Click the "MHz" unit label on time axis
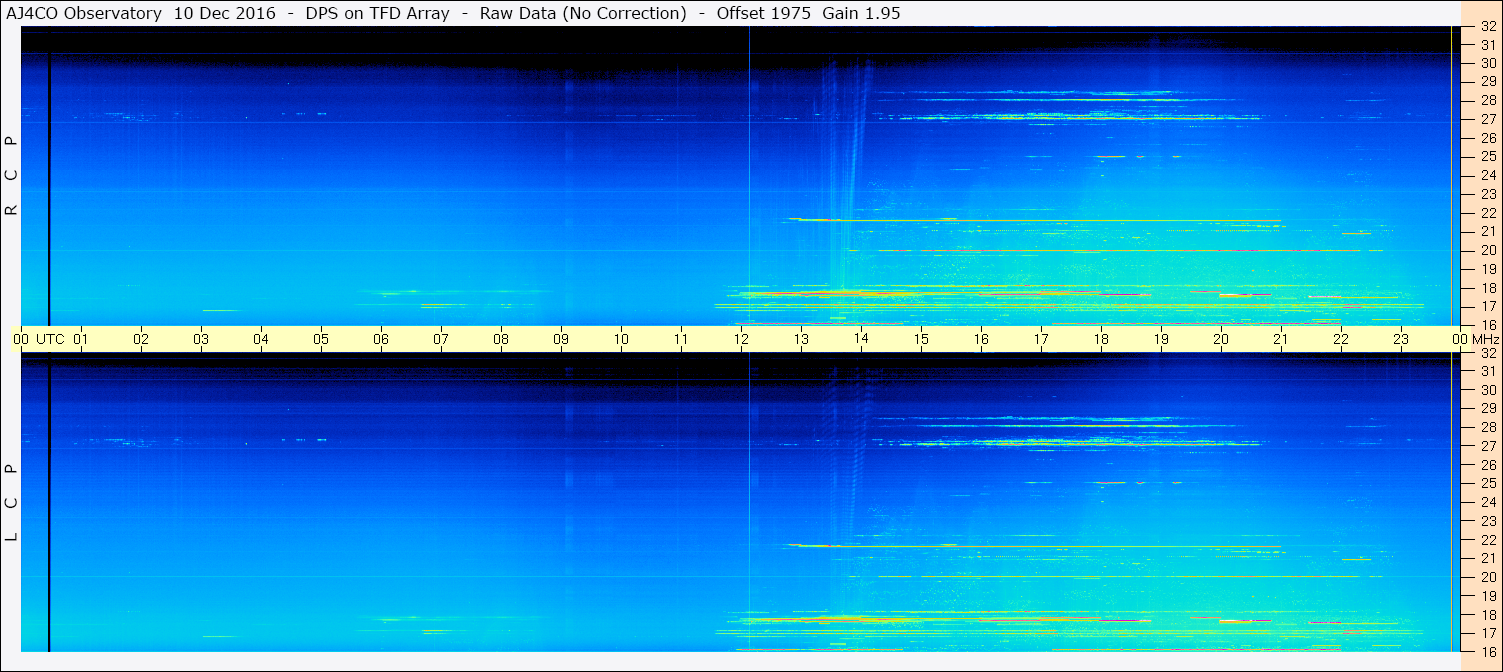1503x672 pixels. pos(1485,339)
